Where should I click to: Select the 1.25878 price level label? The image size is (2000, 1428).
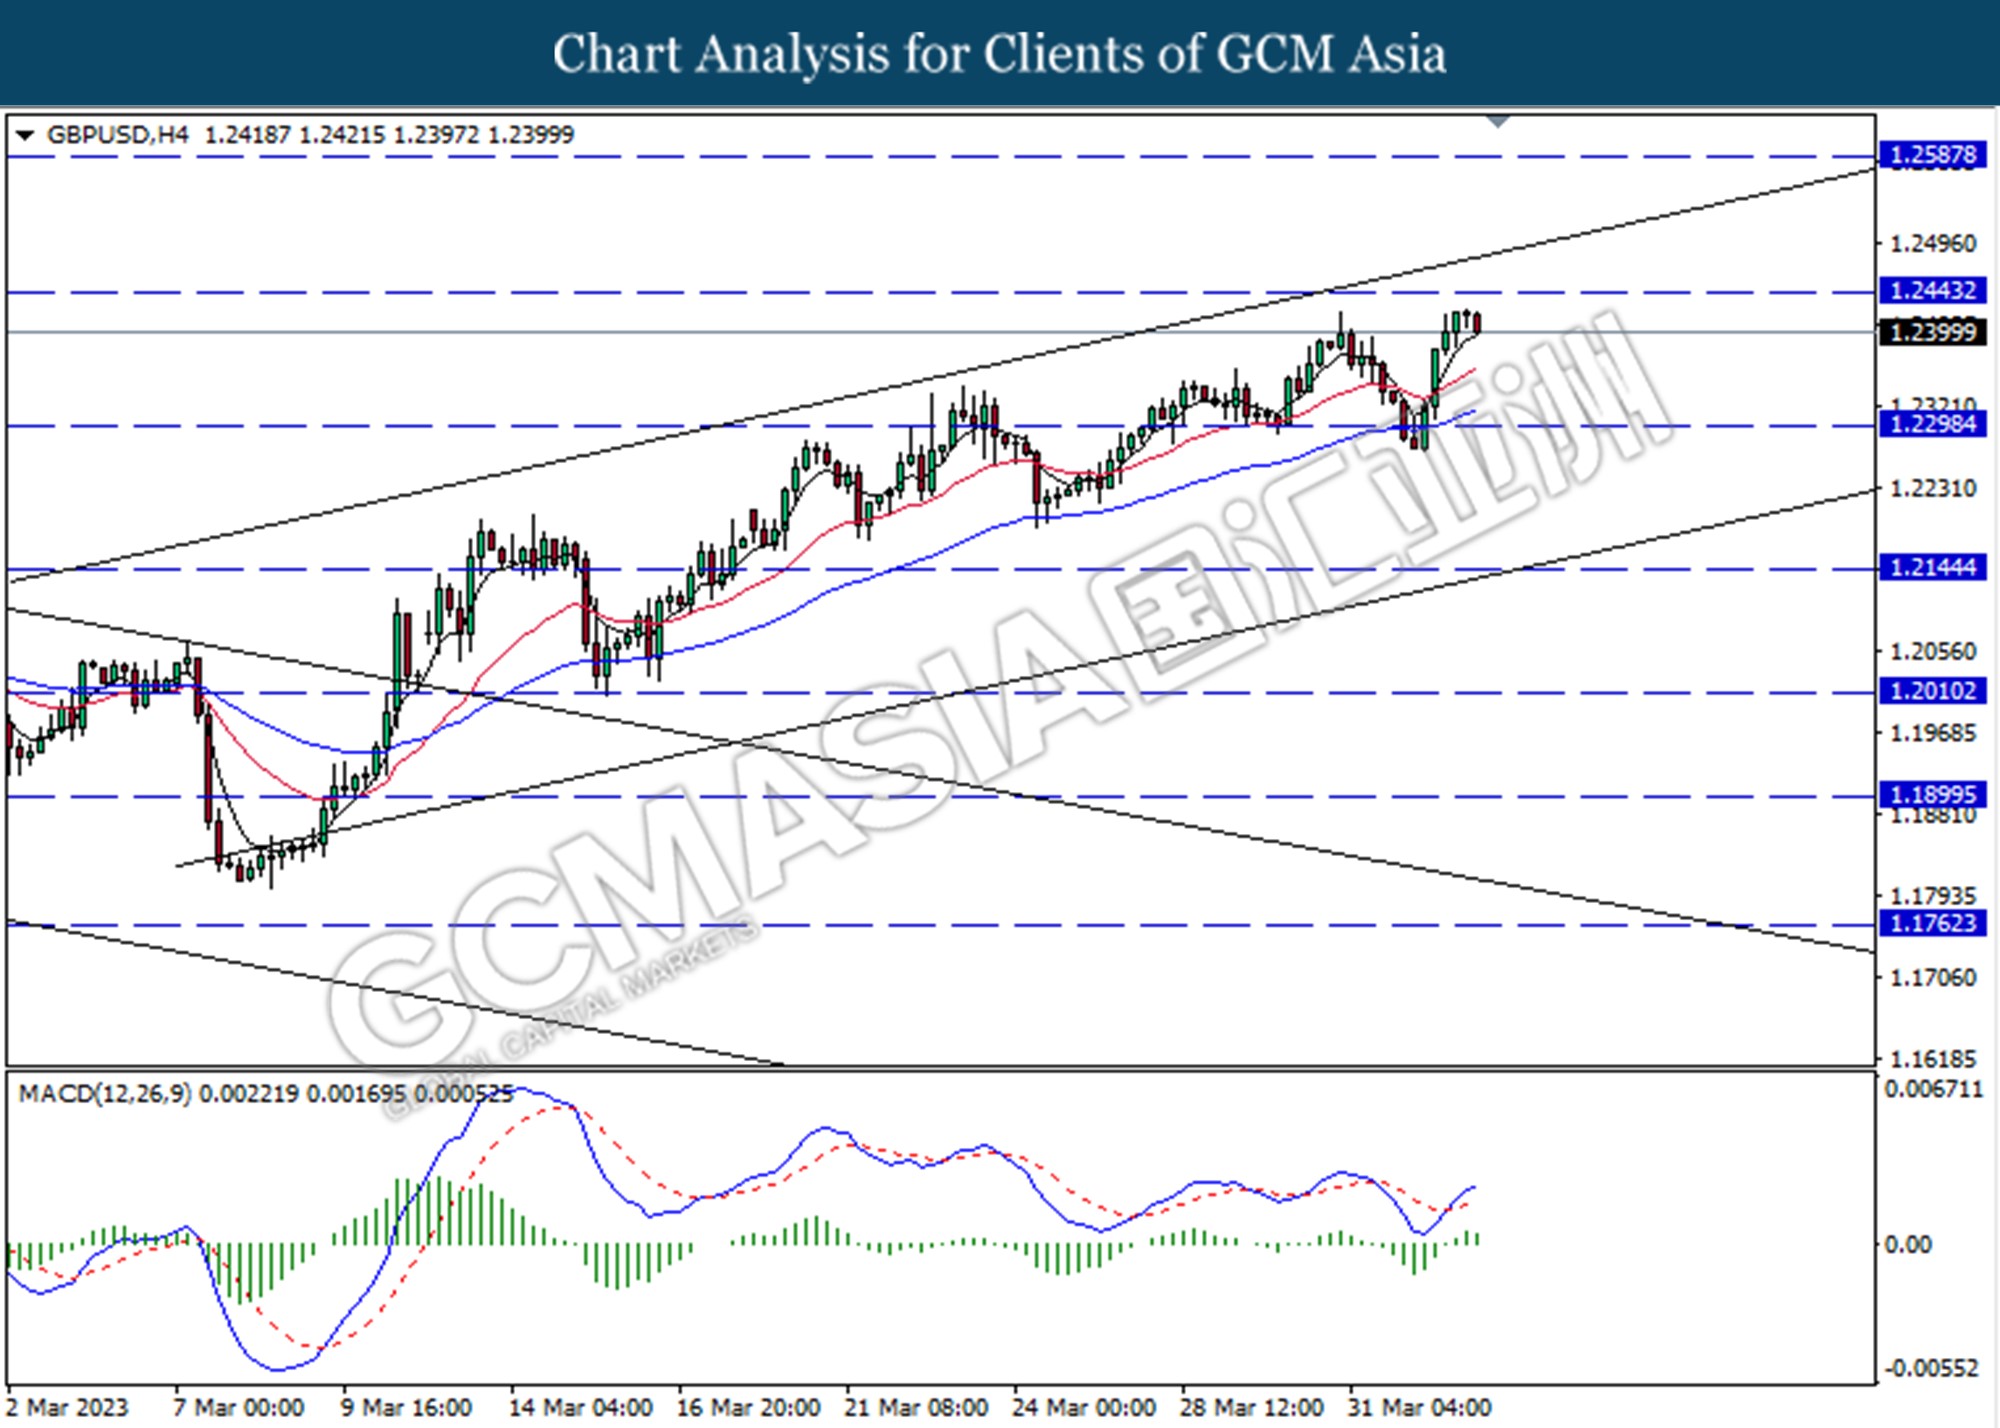coord(1932,155)
